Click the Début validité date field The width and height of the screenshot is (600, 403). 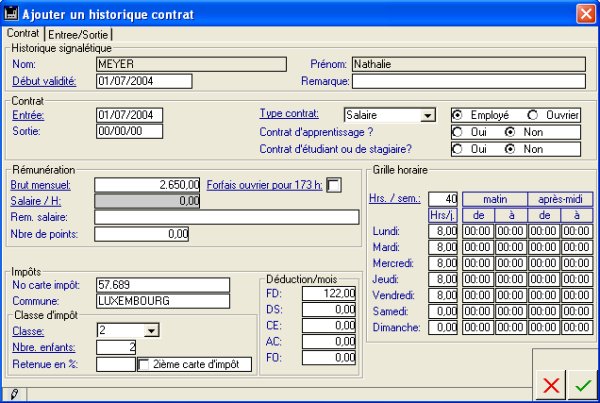tap(144, 81)
